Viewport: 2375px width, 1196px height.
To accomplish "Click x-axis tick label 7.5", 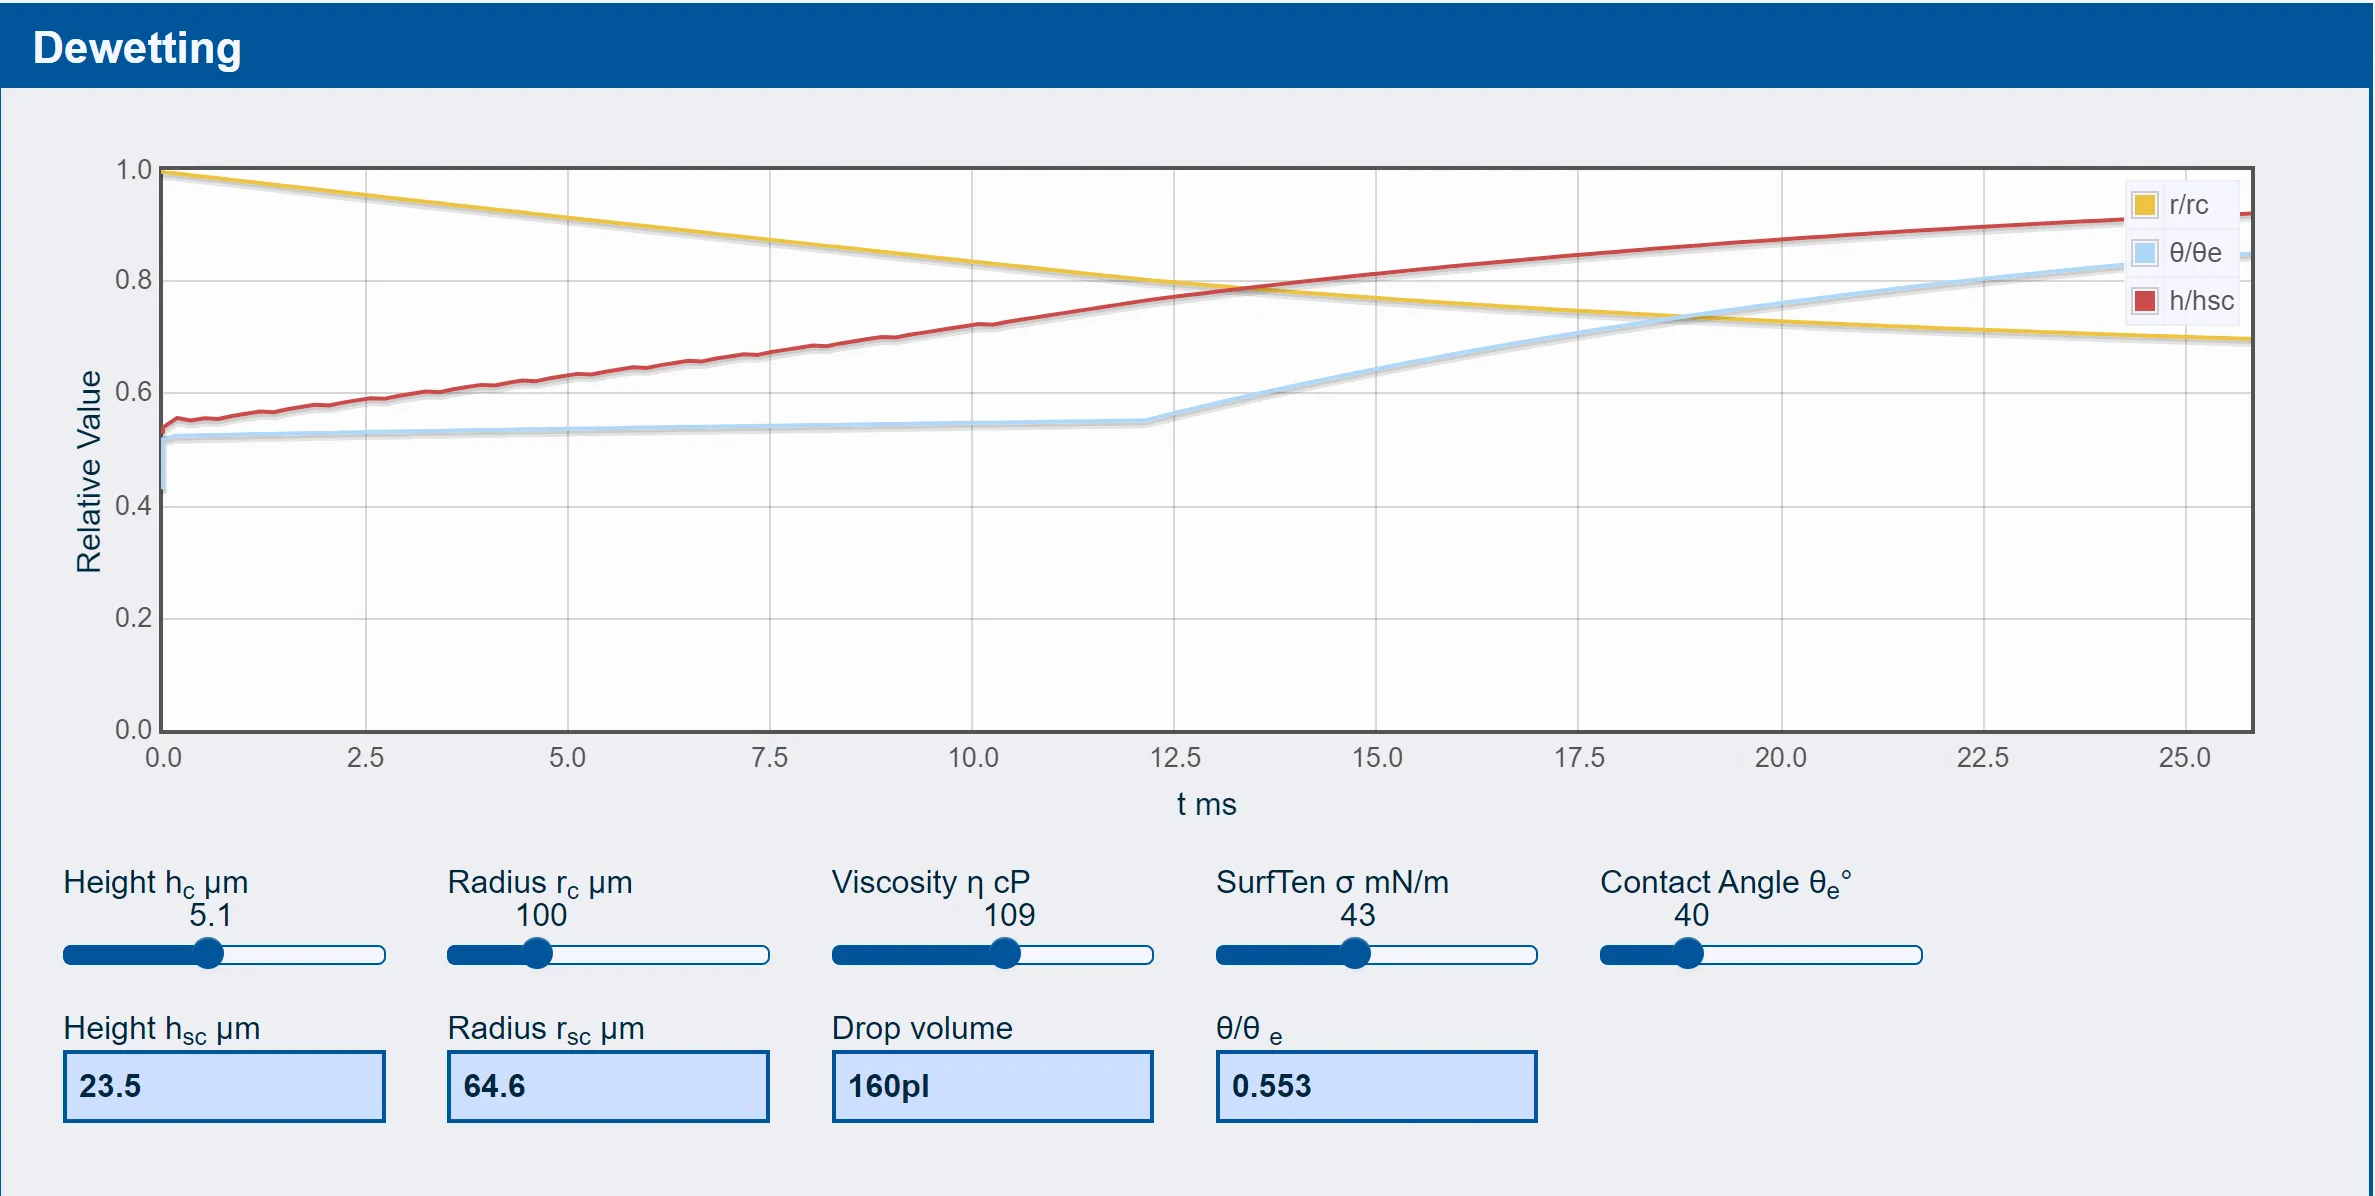I will (x=769, y=758).
